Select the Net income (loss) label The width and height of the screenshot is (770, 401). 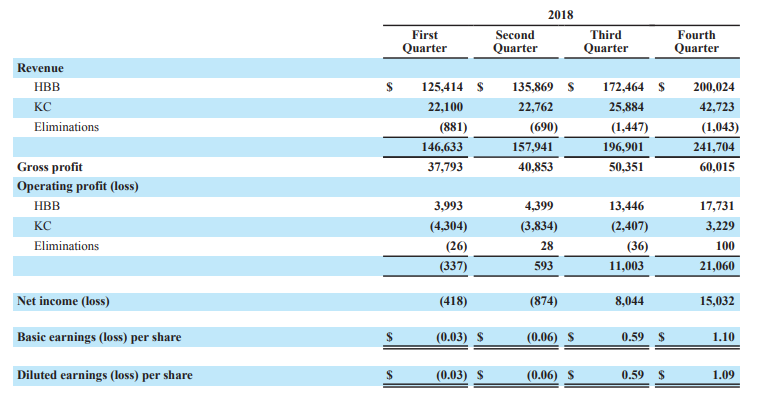coord(63,301)
